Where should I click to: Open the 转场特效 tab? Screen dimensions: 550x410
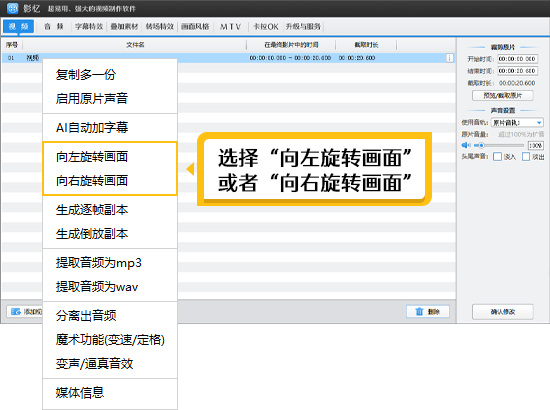[x=160, y=27]
